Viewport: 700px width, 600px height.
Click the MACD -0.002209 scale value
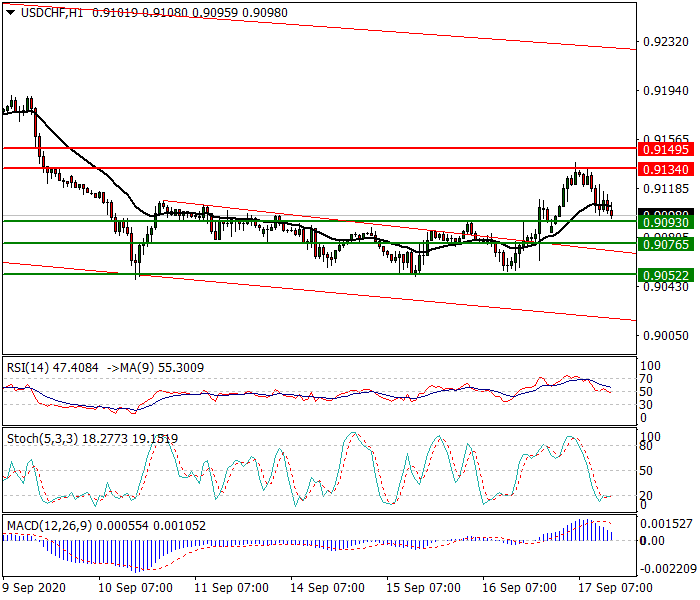pyautogui.click(x=667, y=569)
